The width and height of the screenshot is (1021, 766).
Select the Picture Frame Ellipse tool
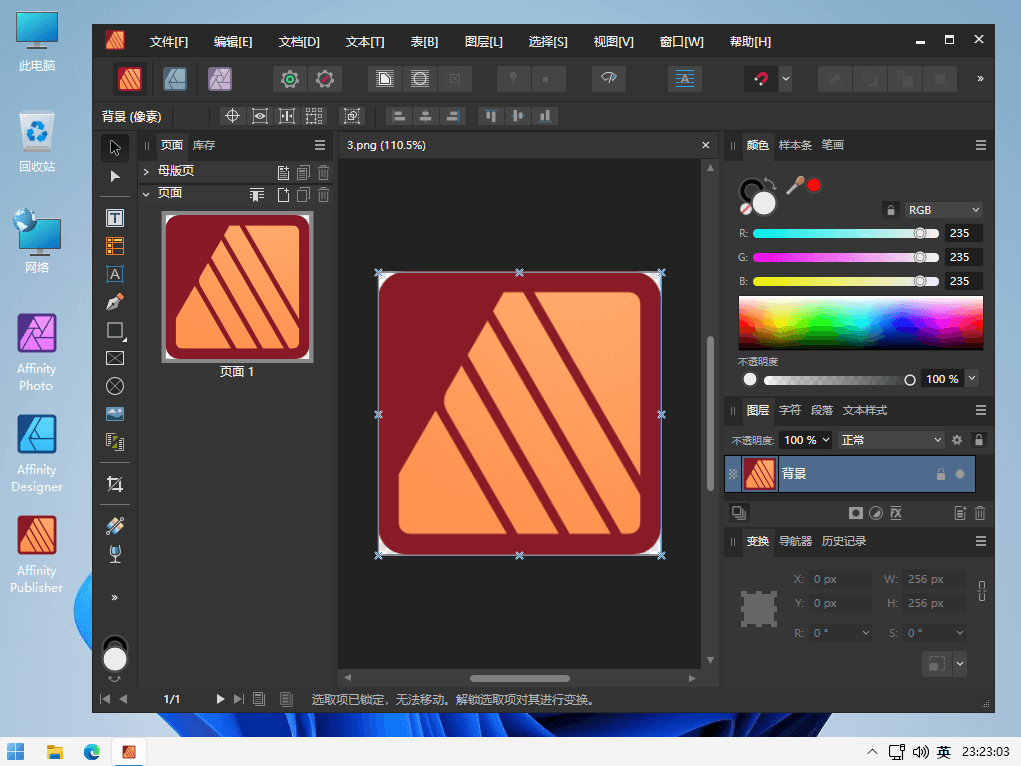115,386
